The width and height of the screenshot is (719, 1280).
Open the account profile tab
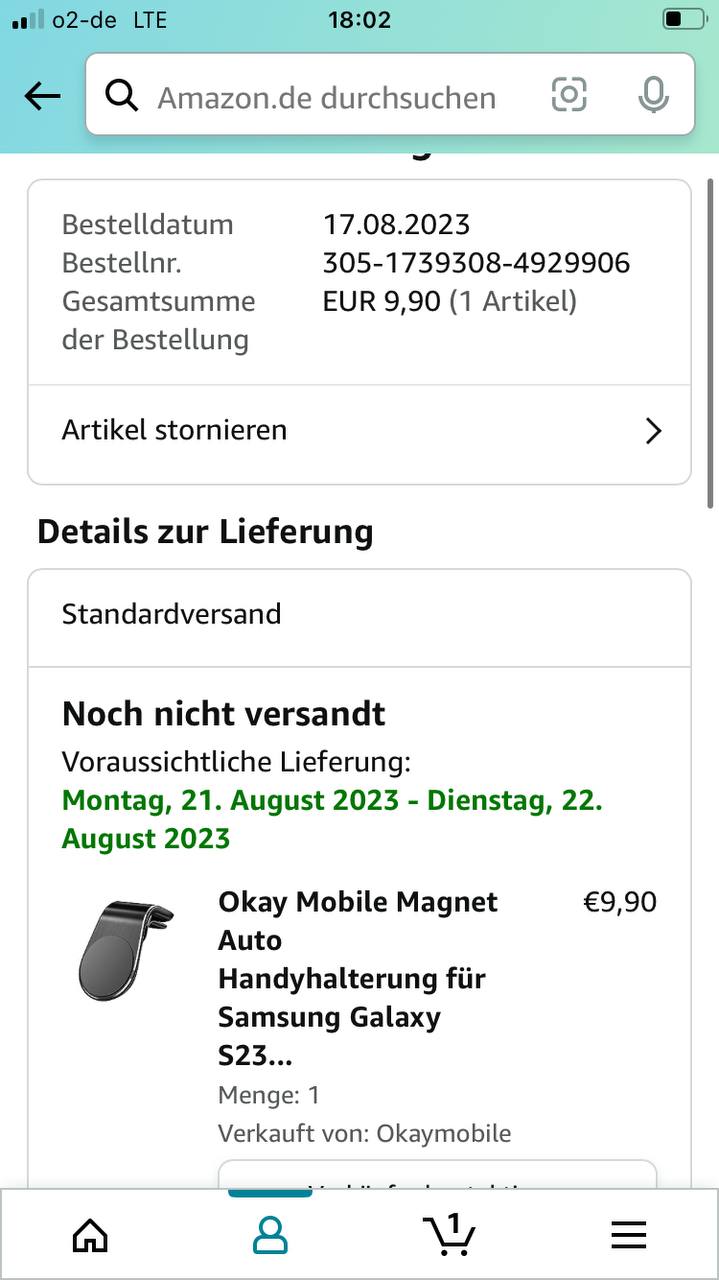point(270,1236)
